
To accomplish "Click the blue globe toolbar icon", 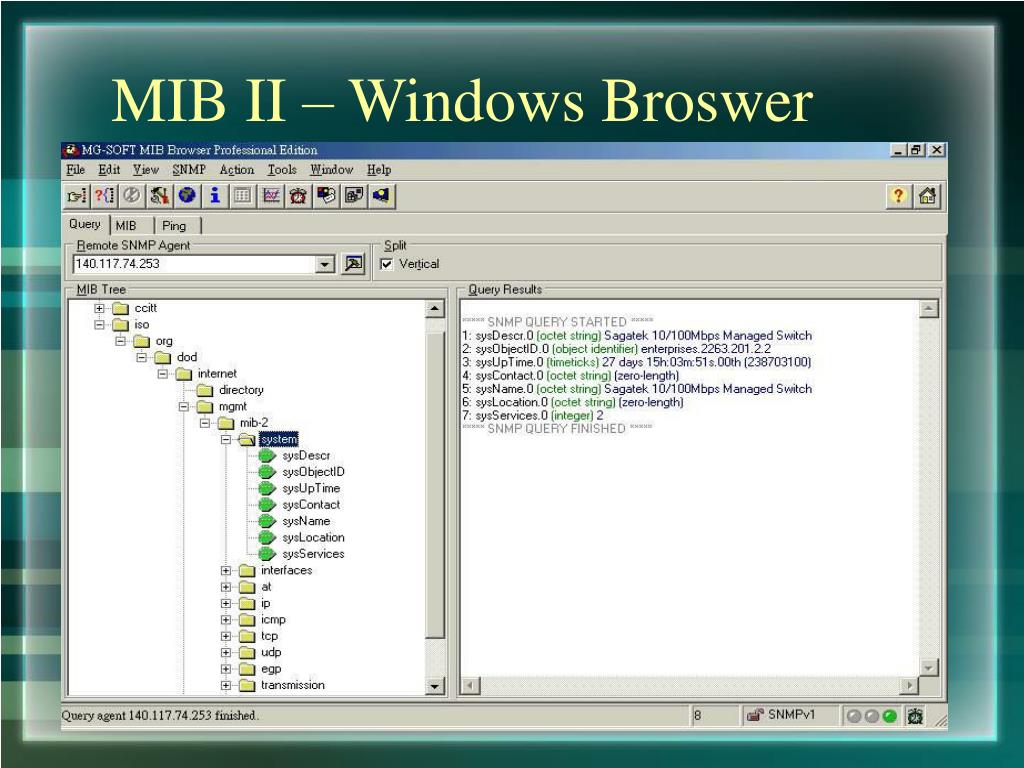I will coord(187,195).
